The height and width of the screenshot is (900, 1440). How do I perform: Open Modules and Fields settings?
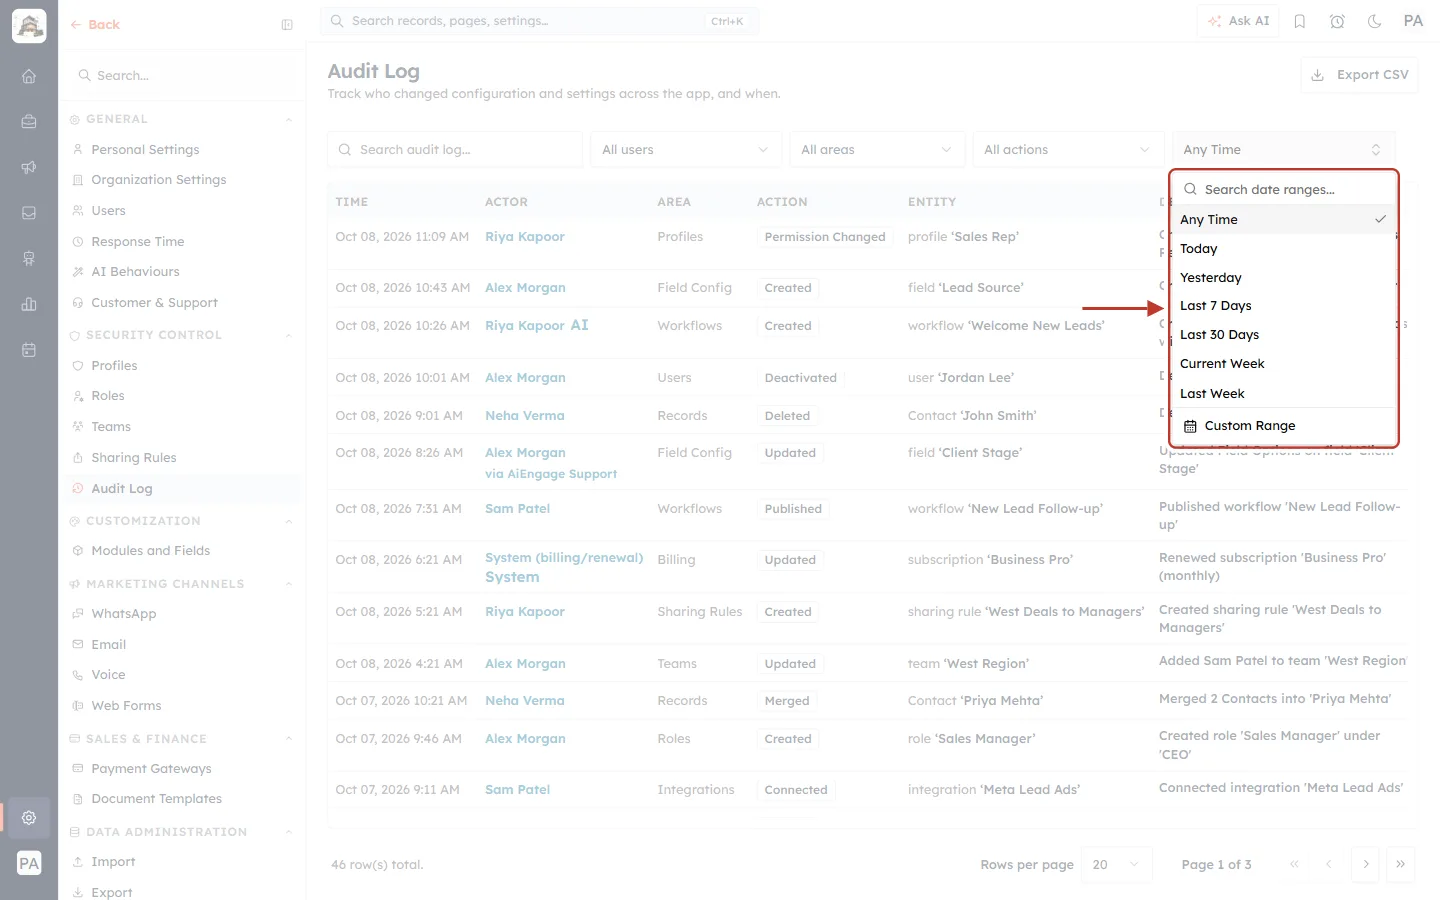pos(151,551)
